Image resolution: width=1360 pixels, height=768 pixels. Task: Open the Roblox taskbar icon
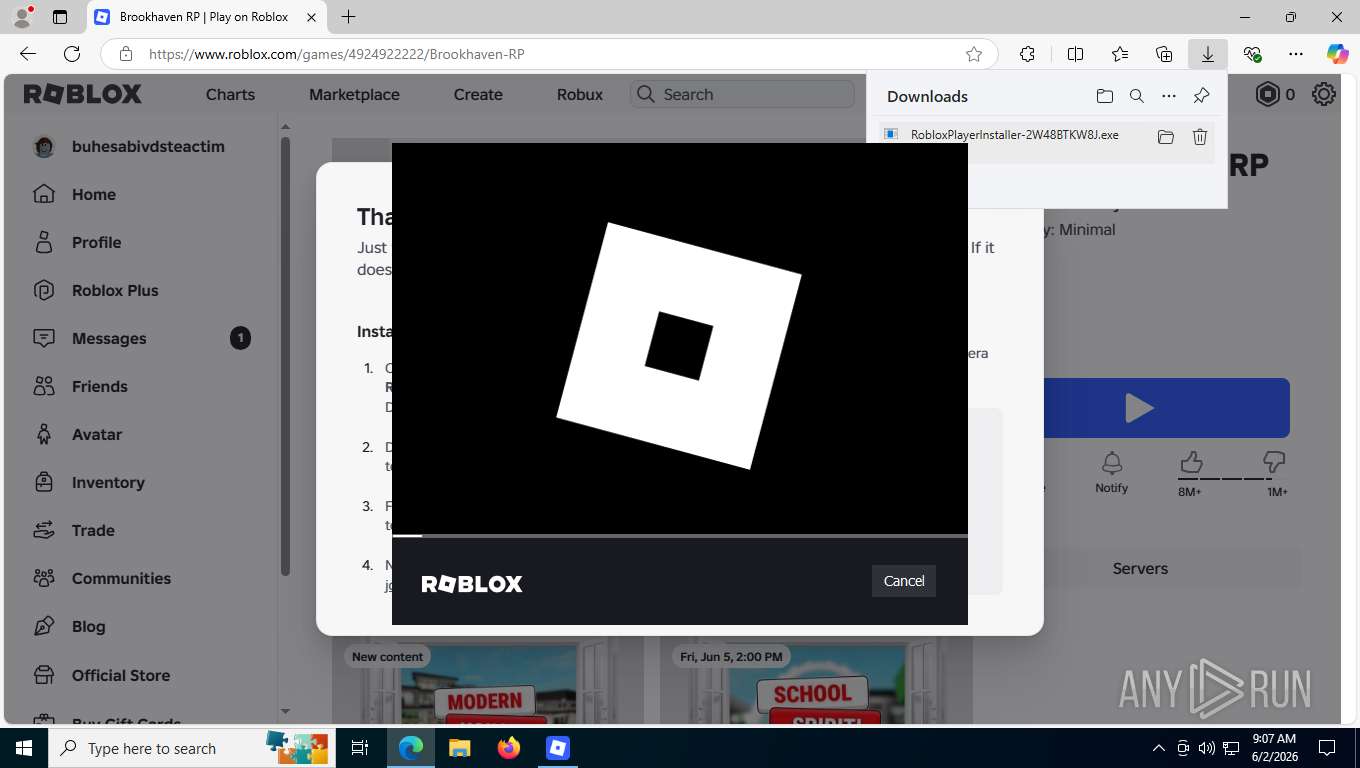557,748
